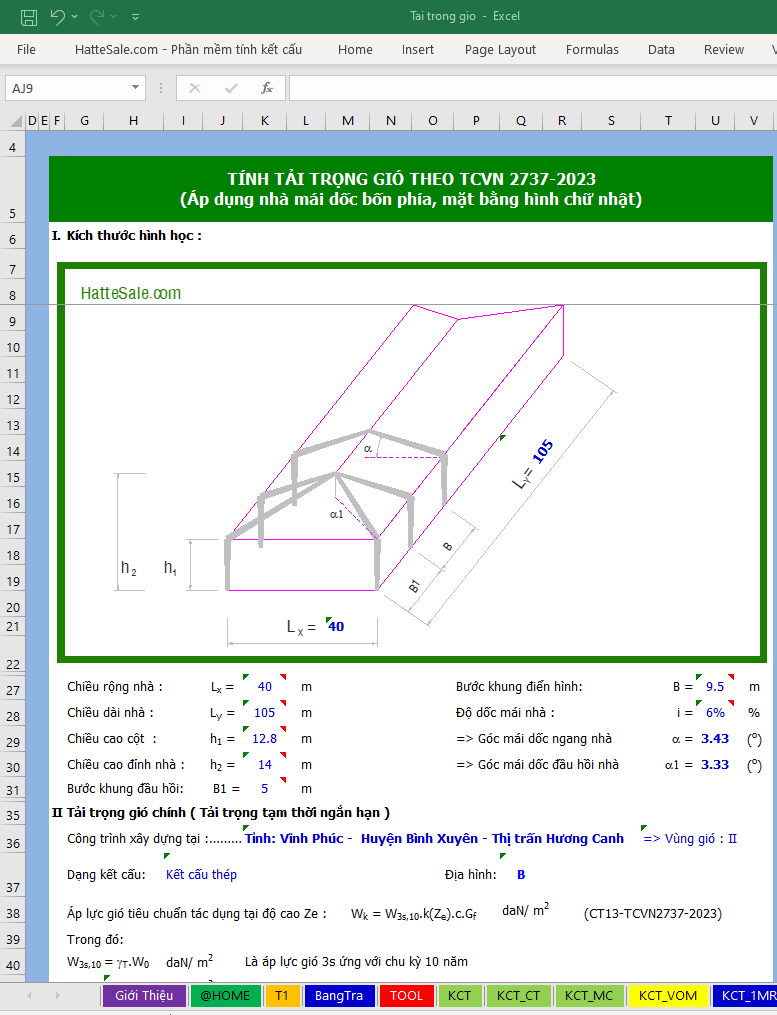The width and height of the screenshot is (777, 1015).
Task: Expand the Name Box dropdown arrow
Action: tap(135, 87)
